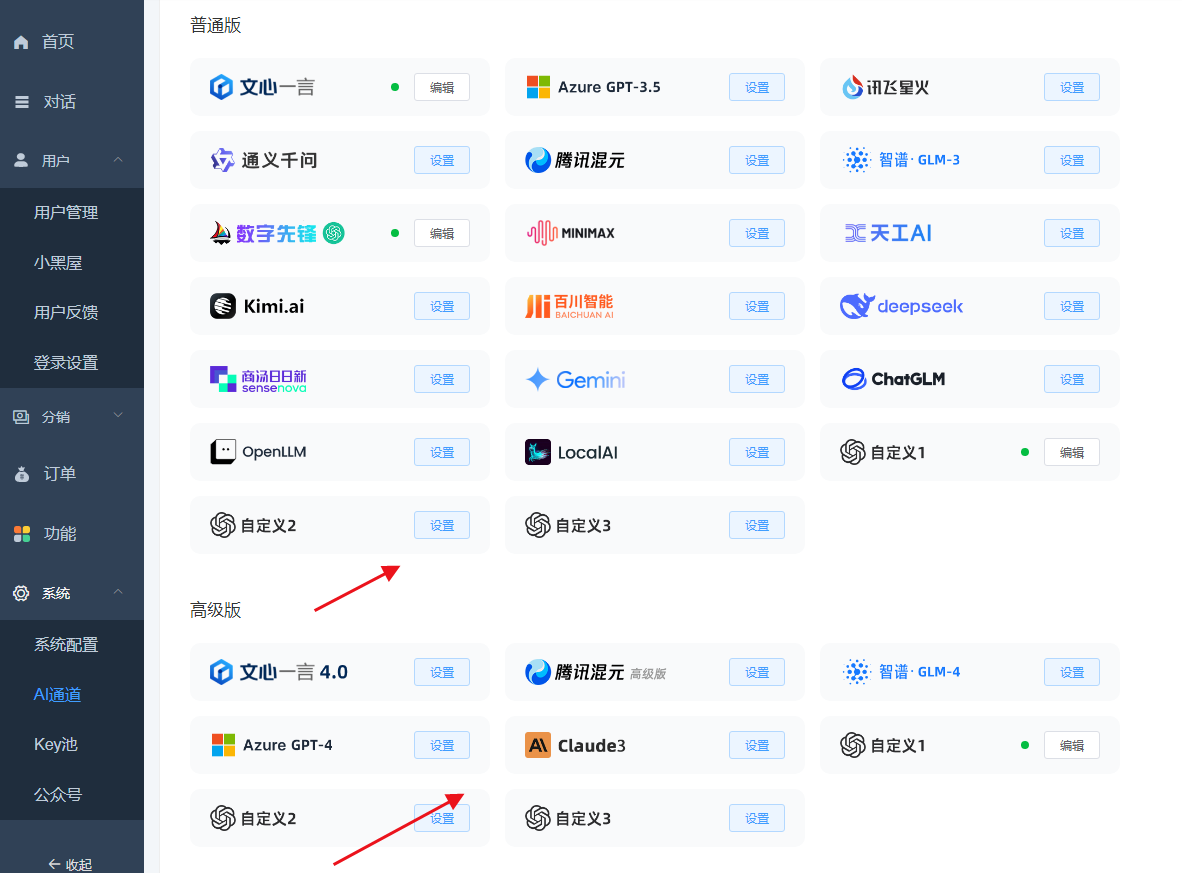Click 编辑 for 自定义1 in 普通版
This screenshot has height=873, width=1182.
tap(1072, 452)
